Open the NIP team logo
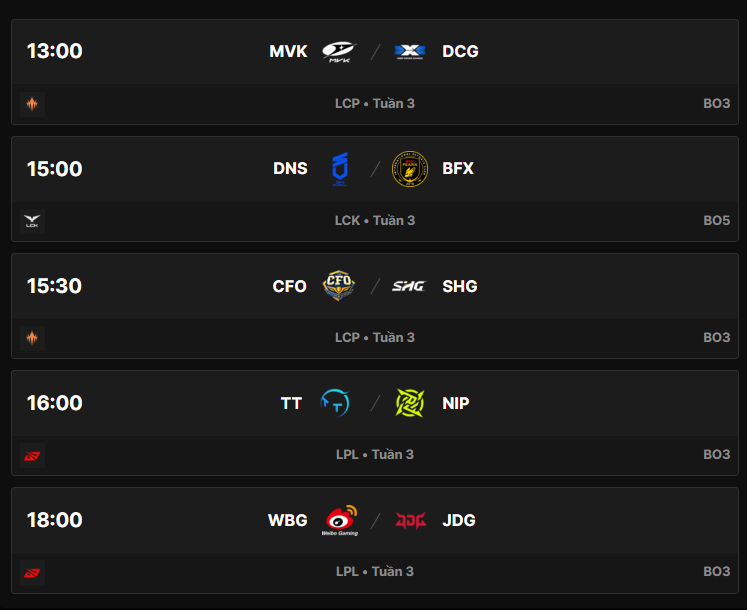The height and width of the screenshot is (610, 747). point(410,403)
